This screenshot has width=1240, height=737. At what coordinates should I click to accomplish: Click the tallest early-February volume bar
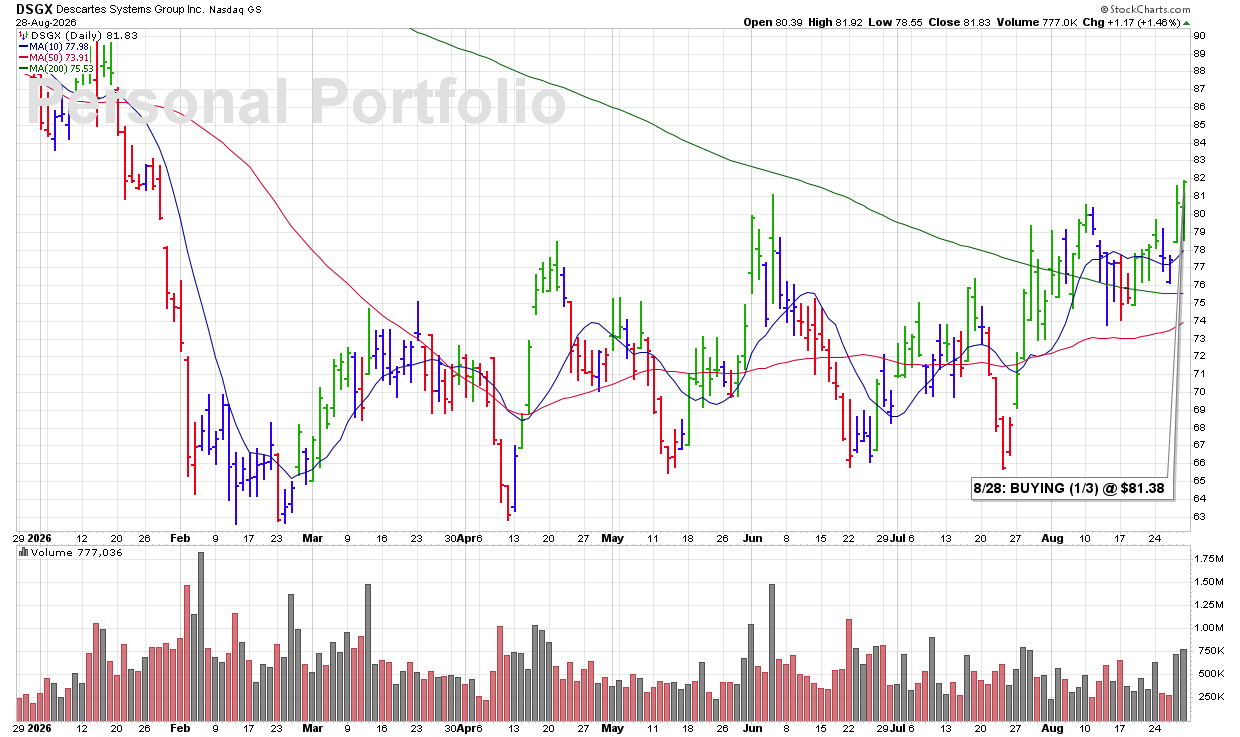pyautogui.click(x=201, y=636)
